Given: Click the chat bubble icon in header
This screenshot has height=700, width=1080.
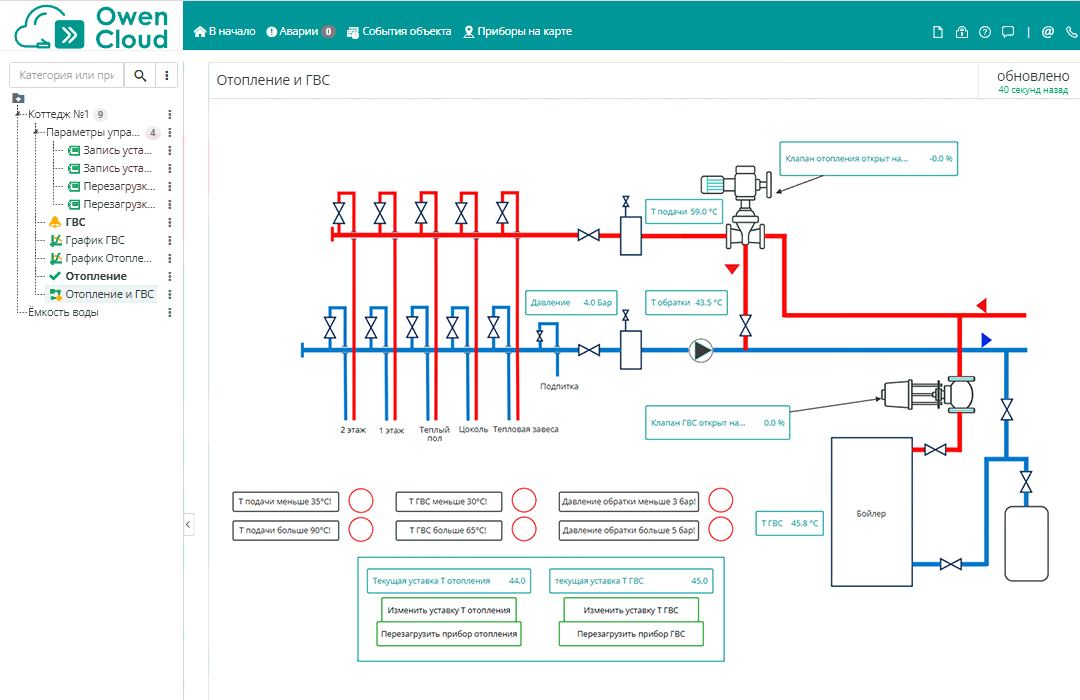Looking at the screenshot, I should coord(1008,32).
